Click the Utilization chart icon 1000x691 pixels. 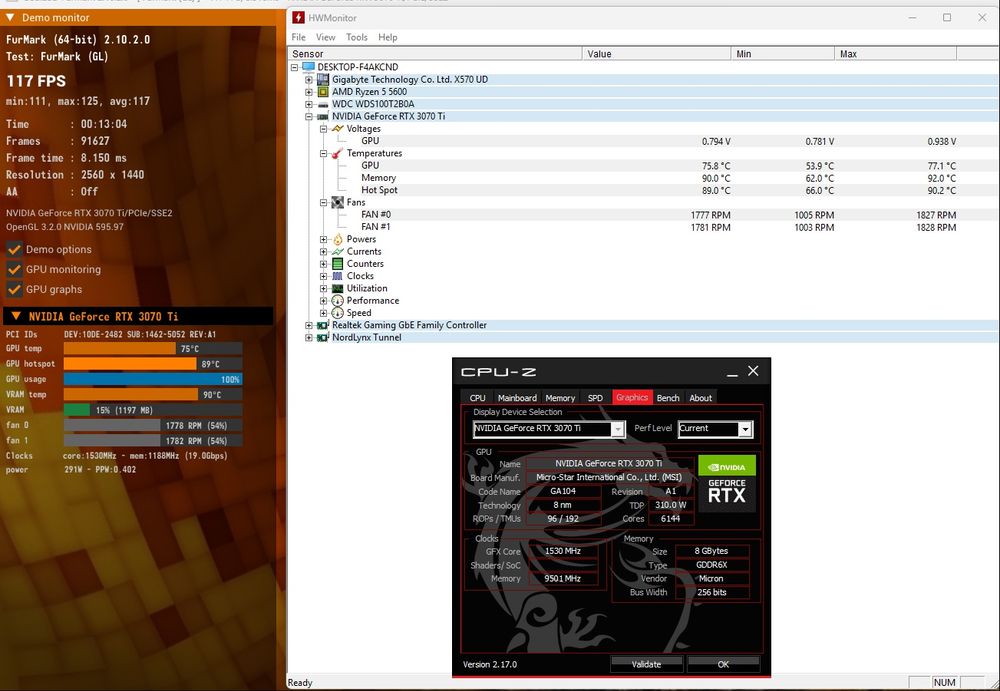coord(337,288)
